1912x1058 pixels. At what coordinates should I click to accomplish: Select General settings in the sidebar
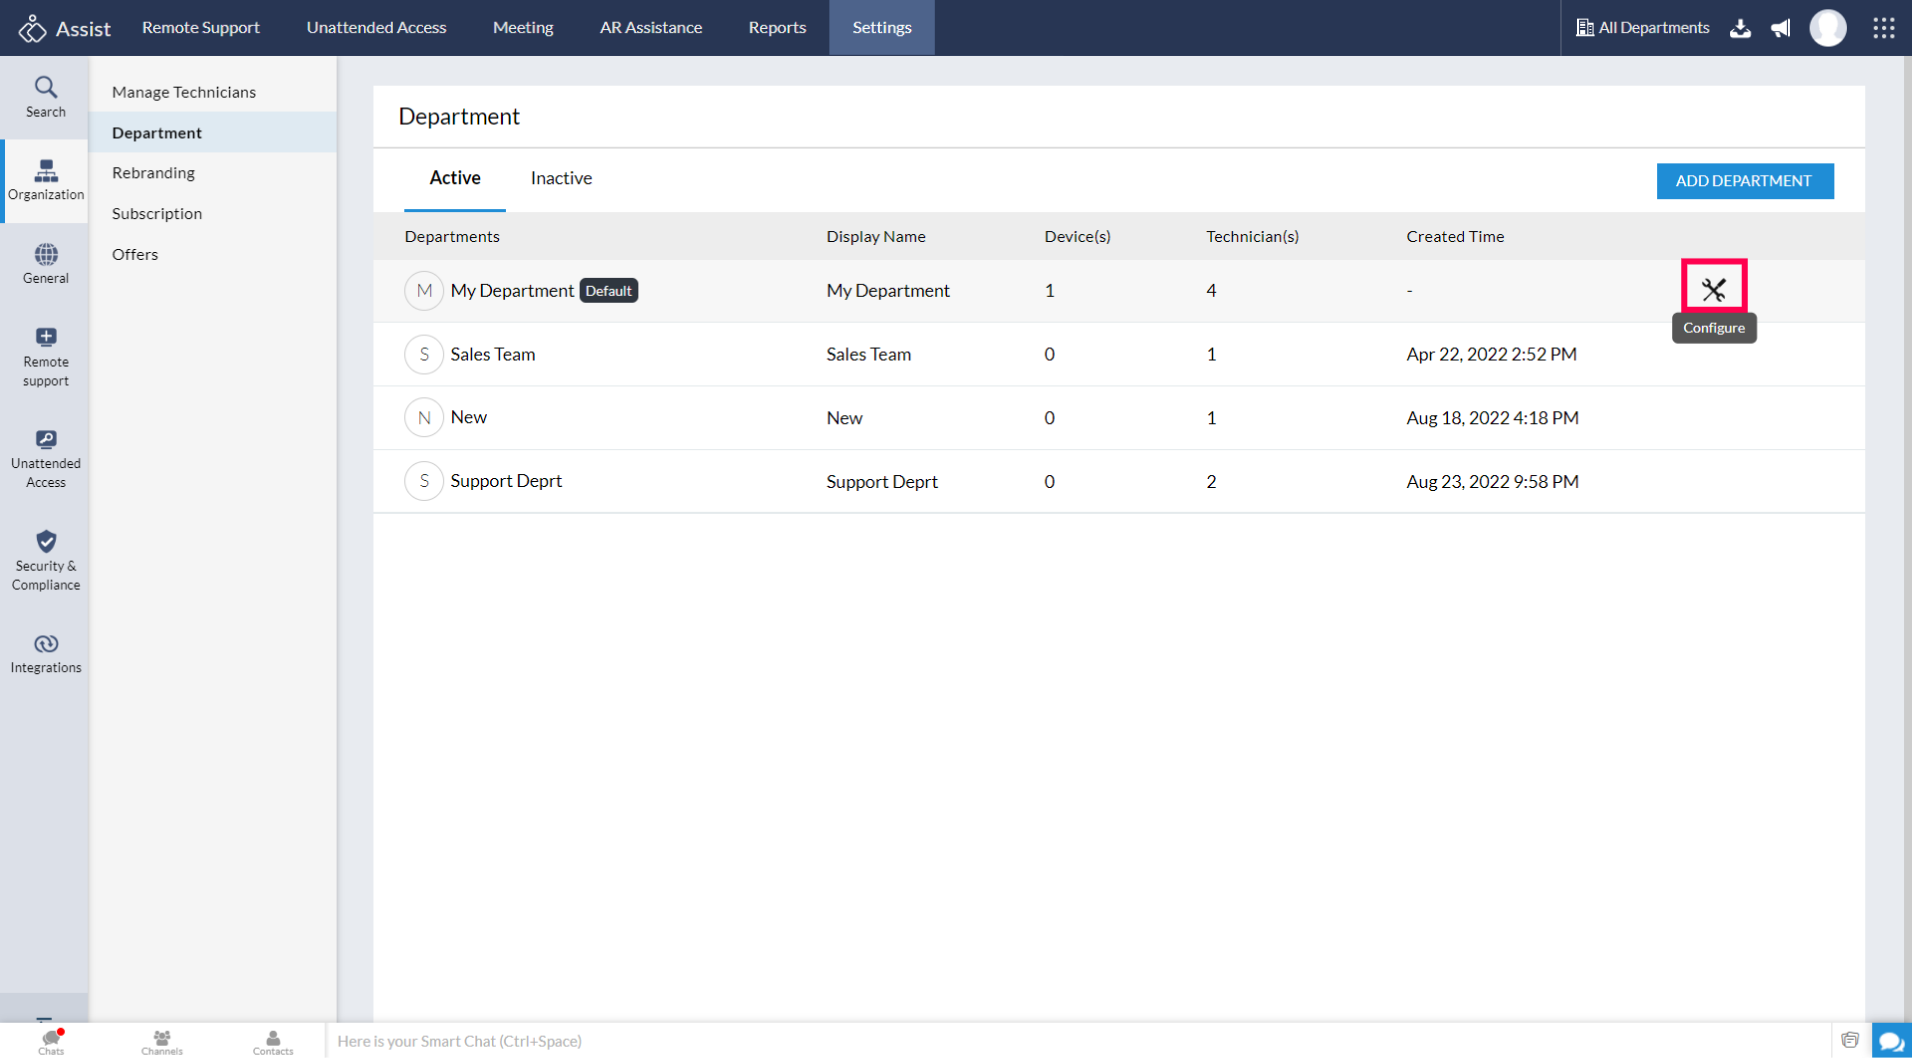(45, 264)
